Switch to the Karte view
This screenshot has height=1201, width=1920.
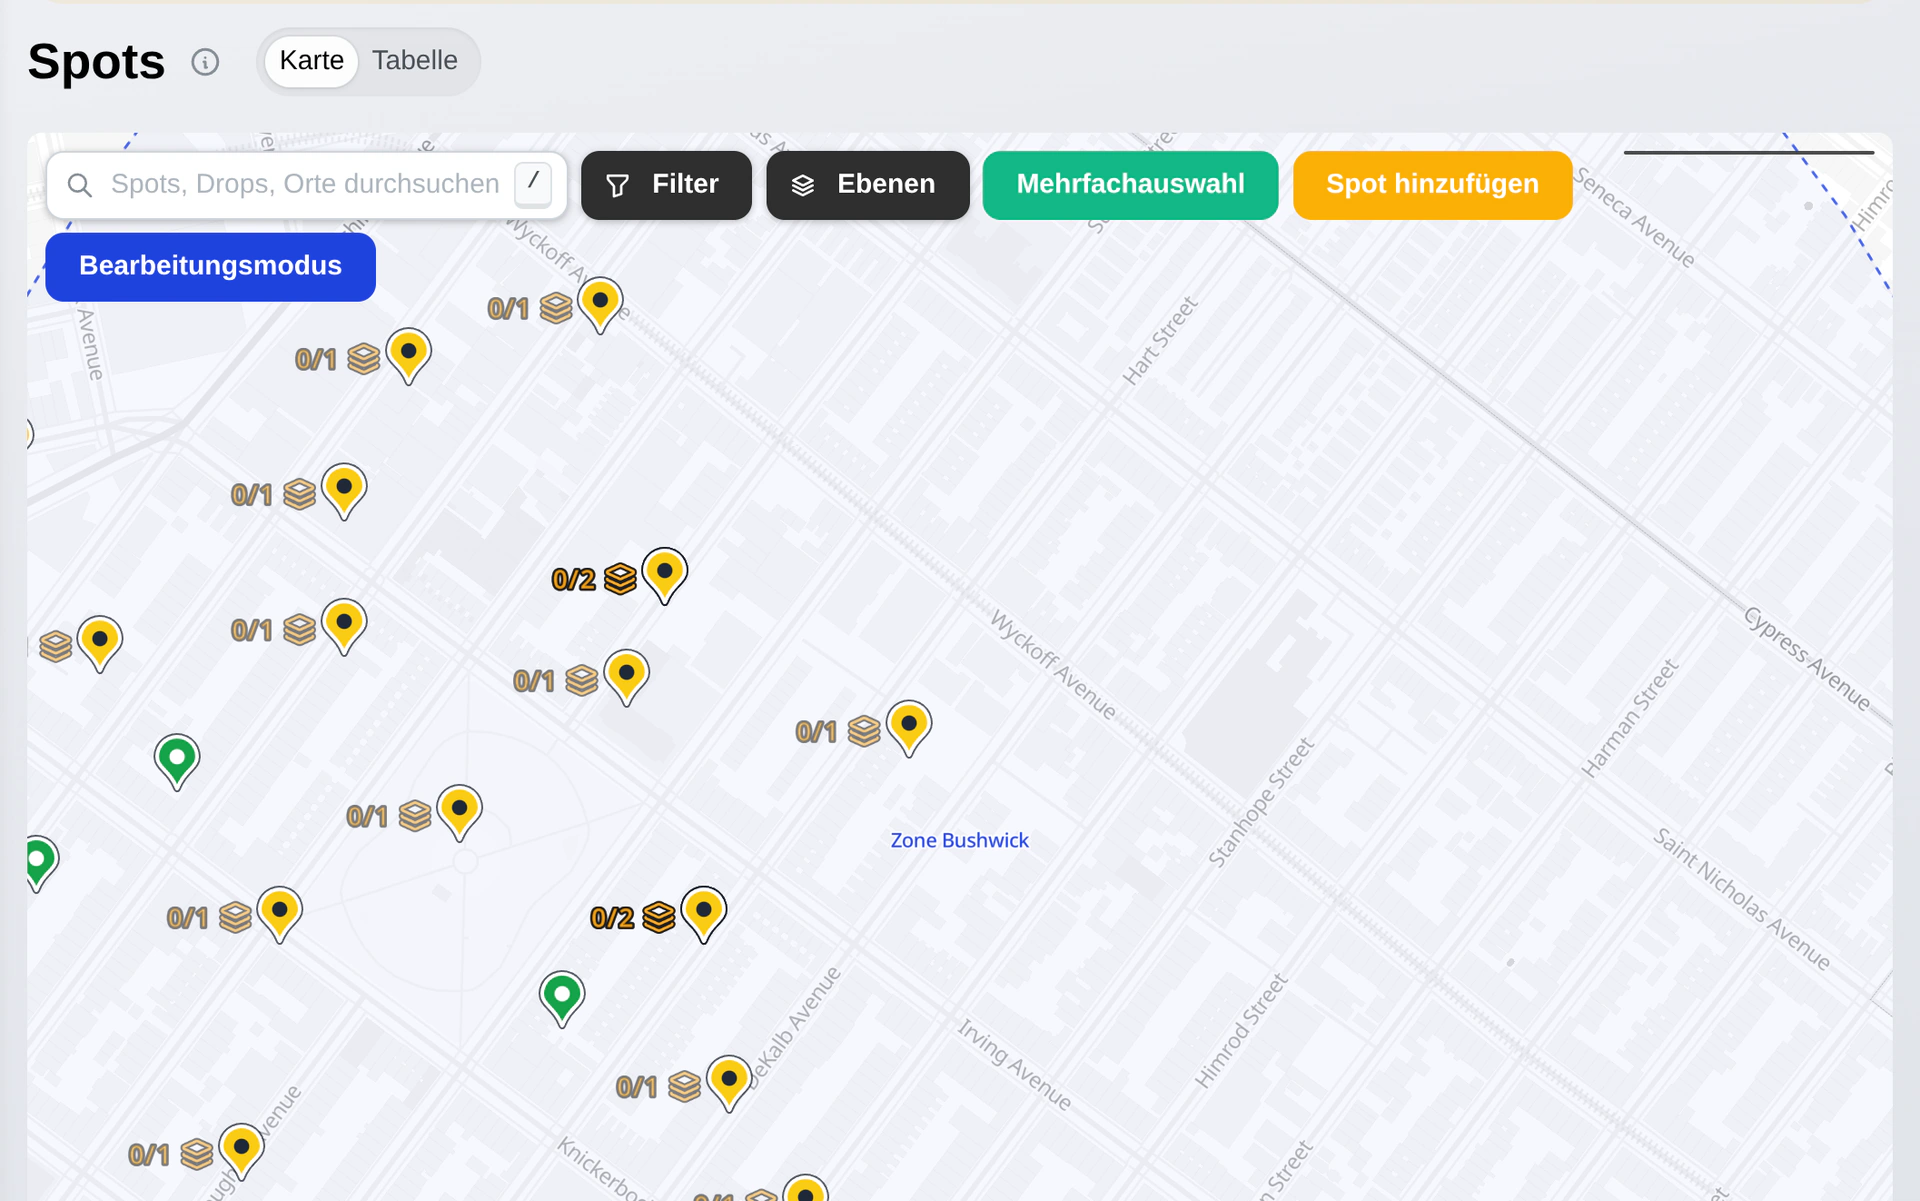(311, 61)
